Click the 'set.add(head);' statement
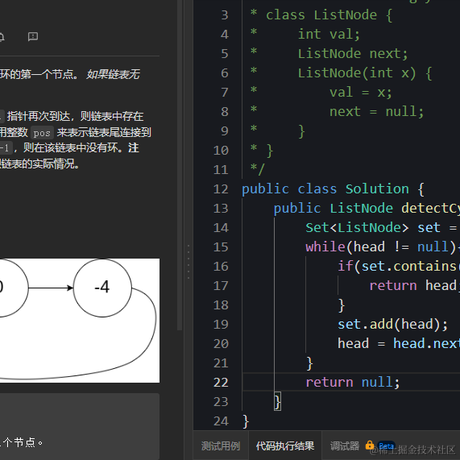Image resolution: width=460 pixels, height=460 pixels. 393,324
